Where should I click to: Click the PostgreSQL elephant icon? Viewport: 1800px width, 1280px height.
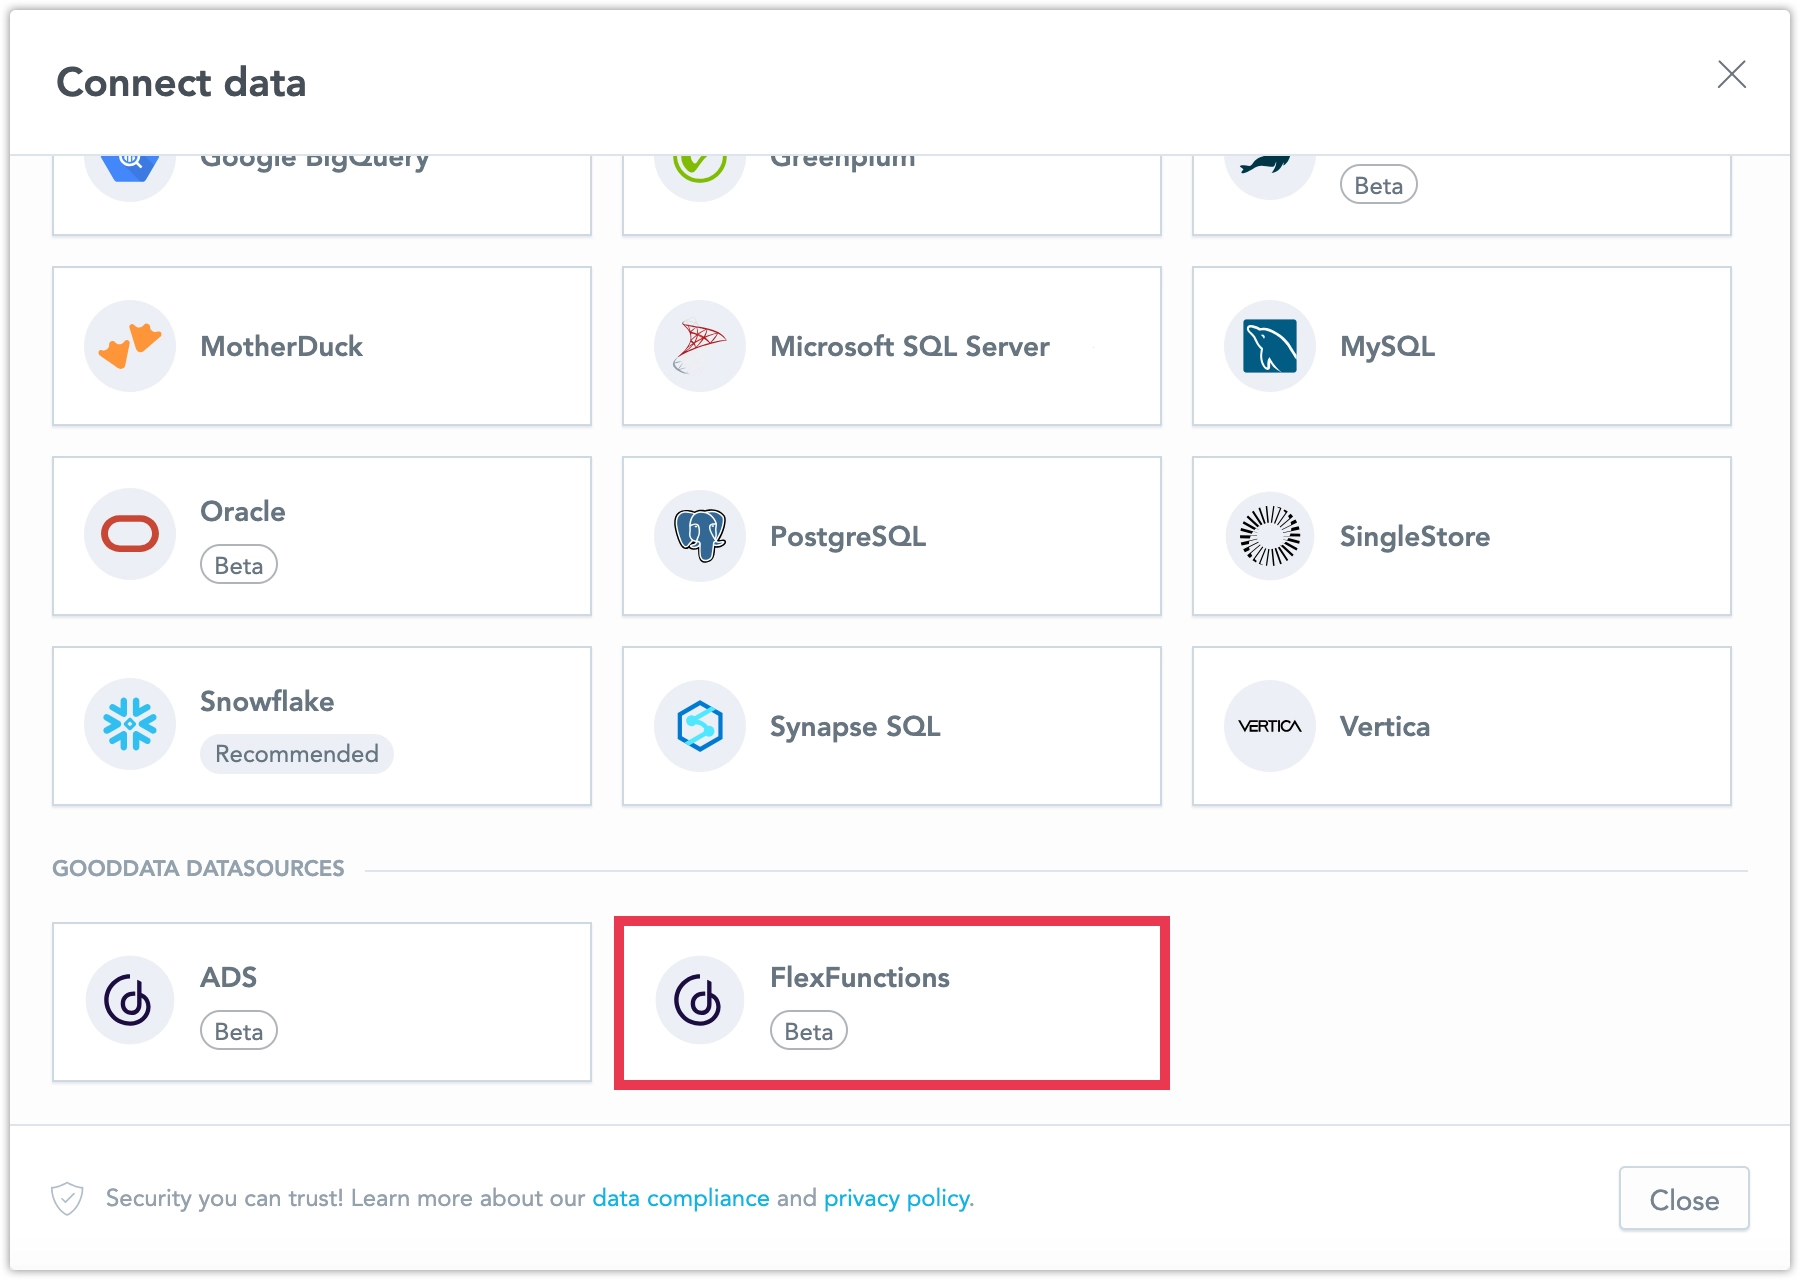point(700,536)
